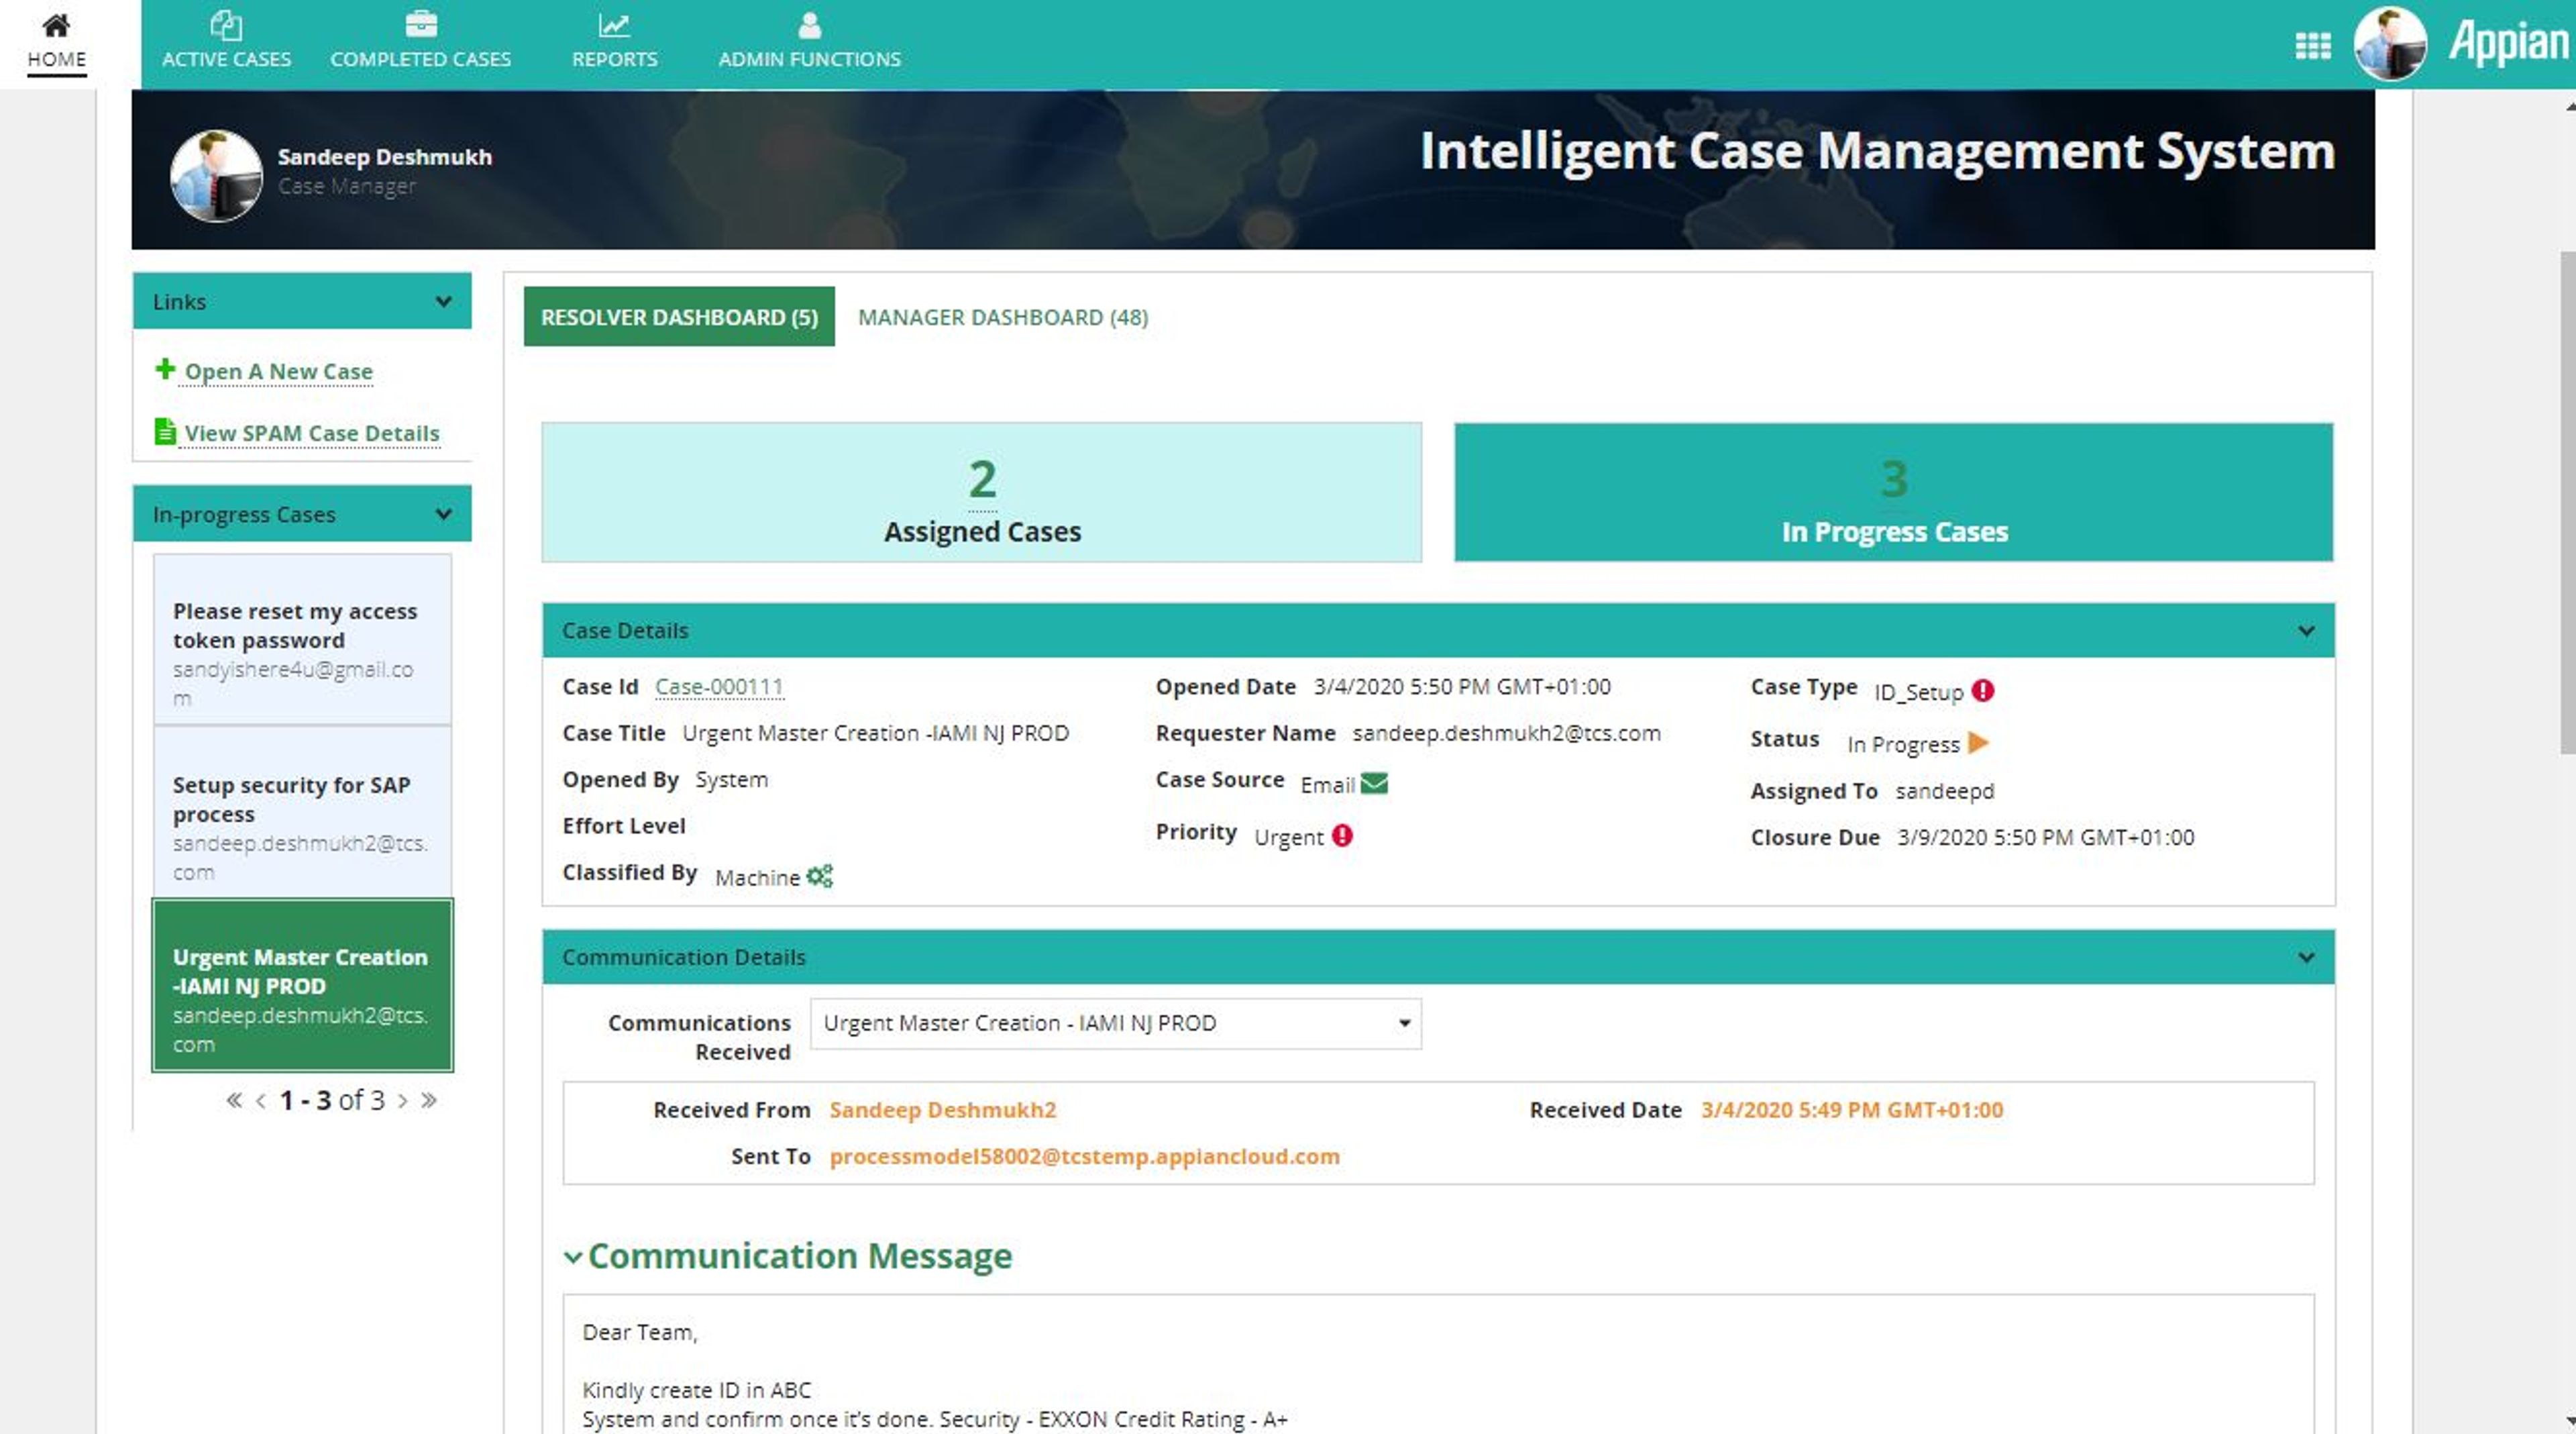The height and width of the screenshot is (1434, 2576).
Task: Open the apps grid navigation icon
Action: (x=2312, y=45)
